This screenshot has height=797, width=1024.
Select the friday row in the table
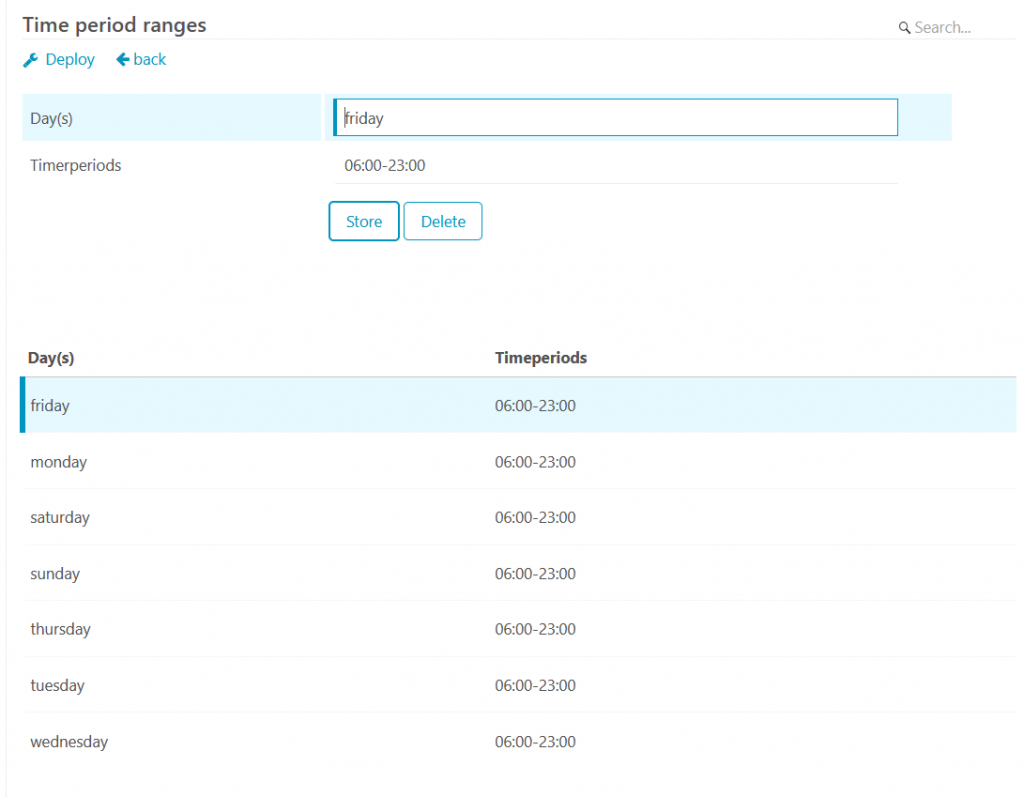tap(519, 405)
